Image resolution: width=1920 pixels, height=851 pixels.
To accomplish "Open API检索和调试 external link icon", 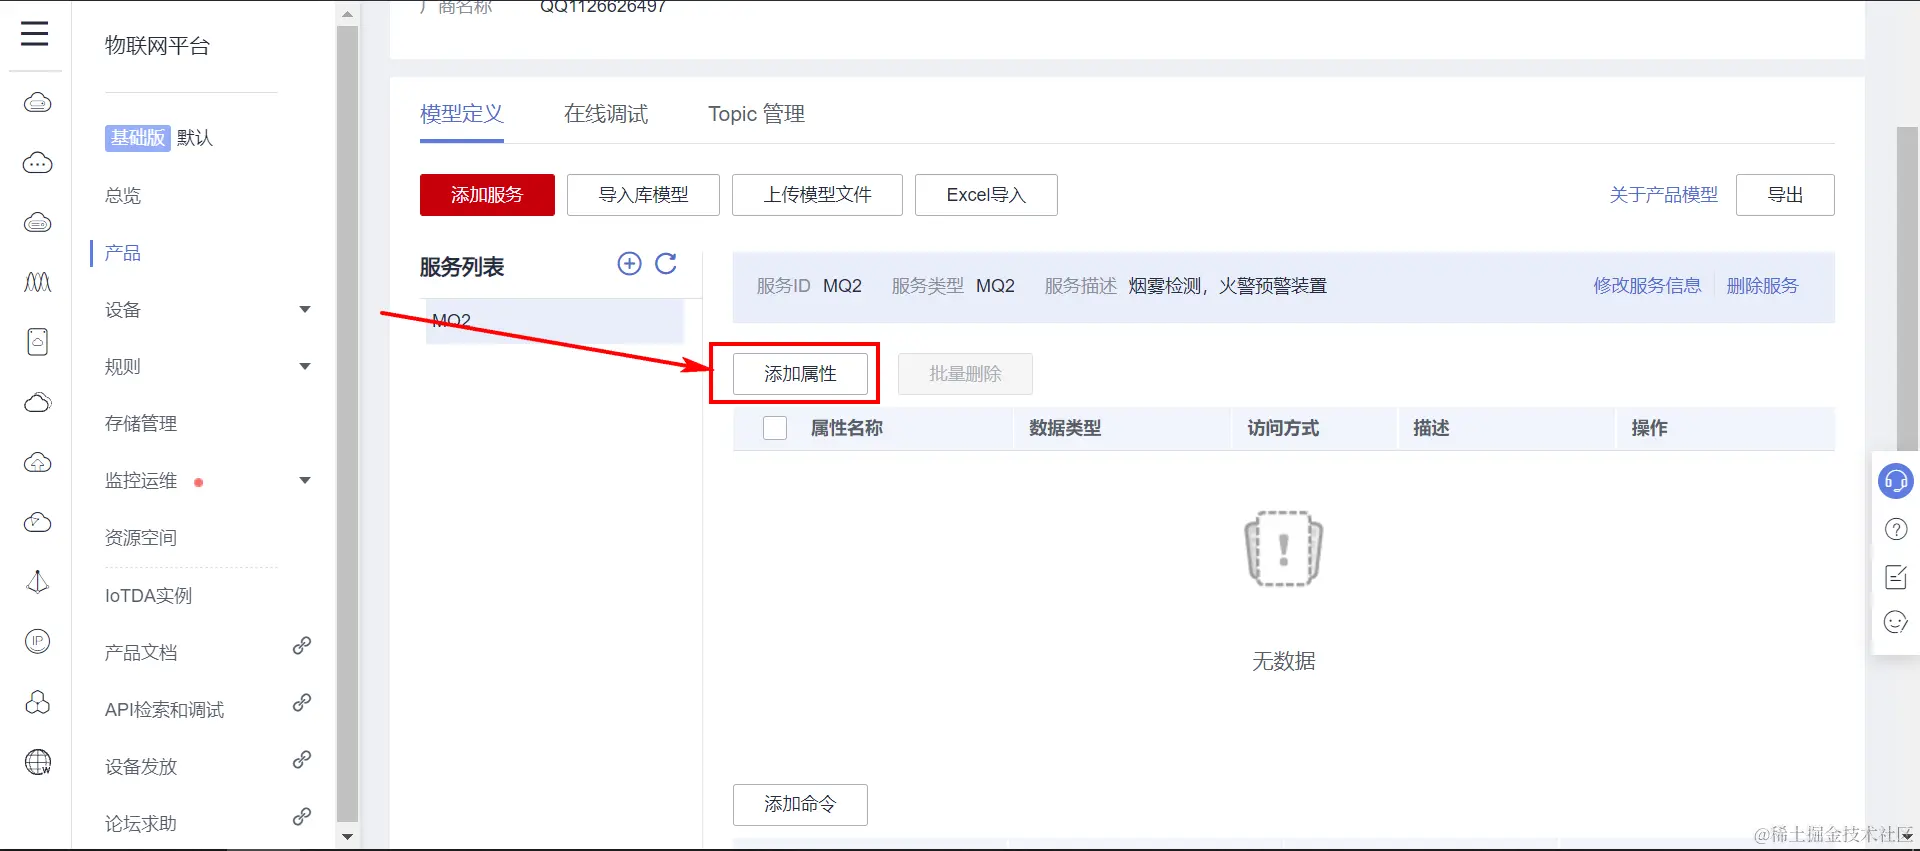I will 301,703.
